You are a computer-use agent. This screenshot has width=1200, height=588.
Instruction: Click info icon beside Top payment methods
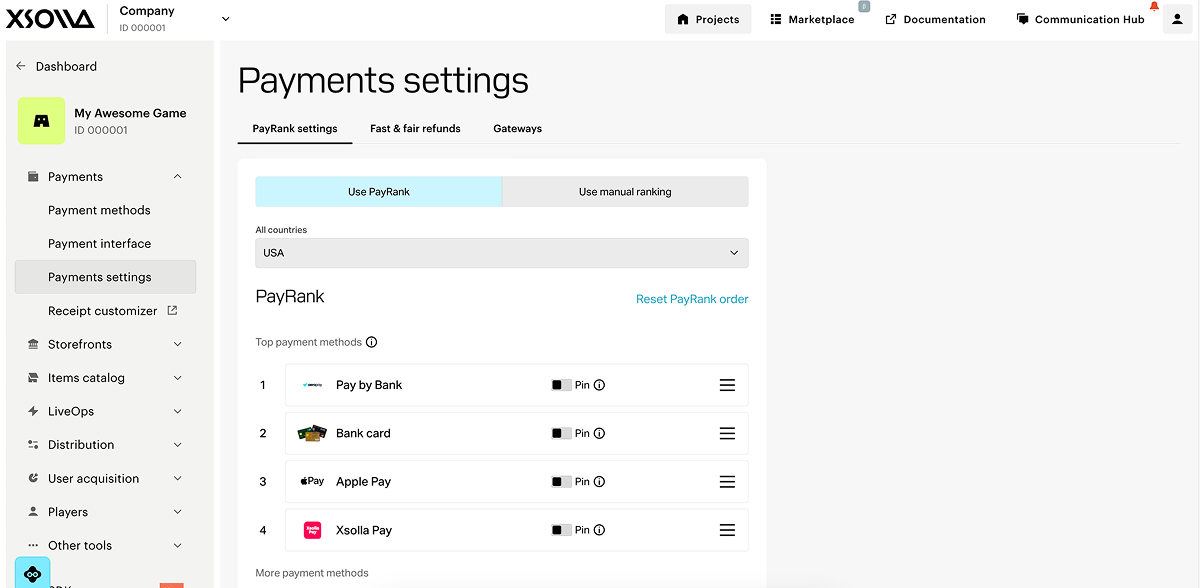click(x=372, y=342)
